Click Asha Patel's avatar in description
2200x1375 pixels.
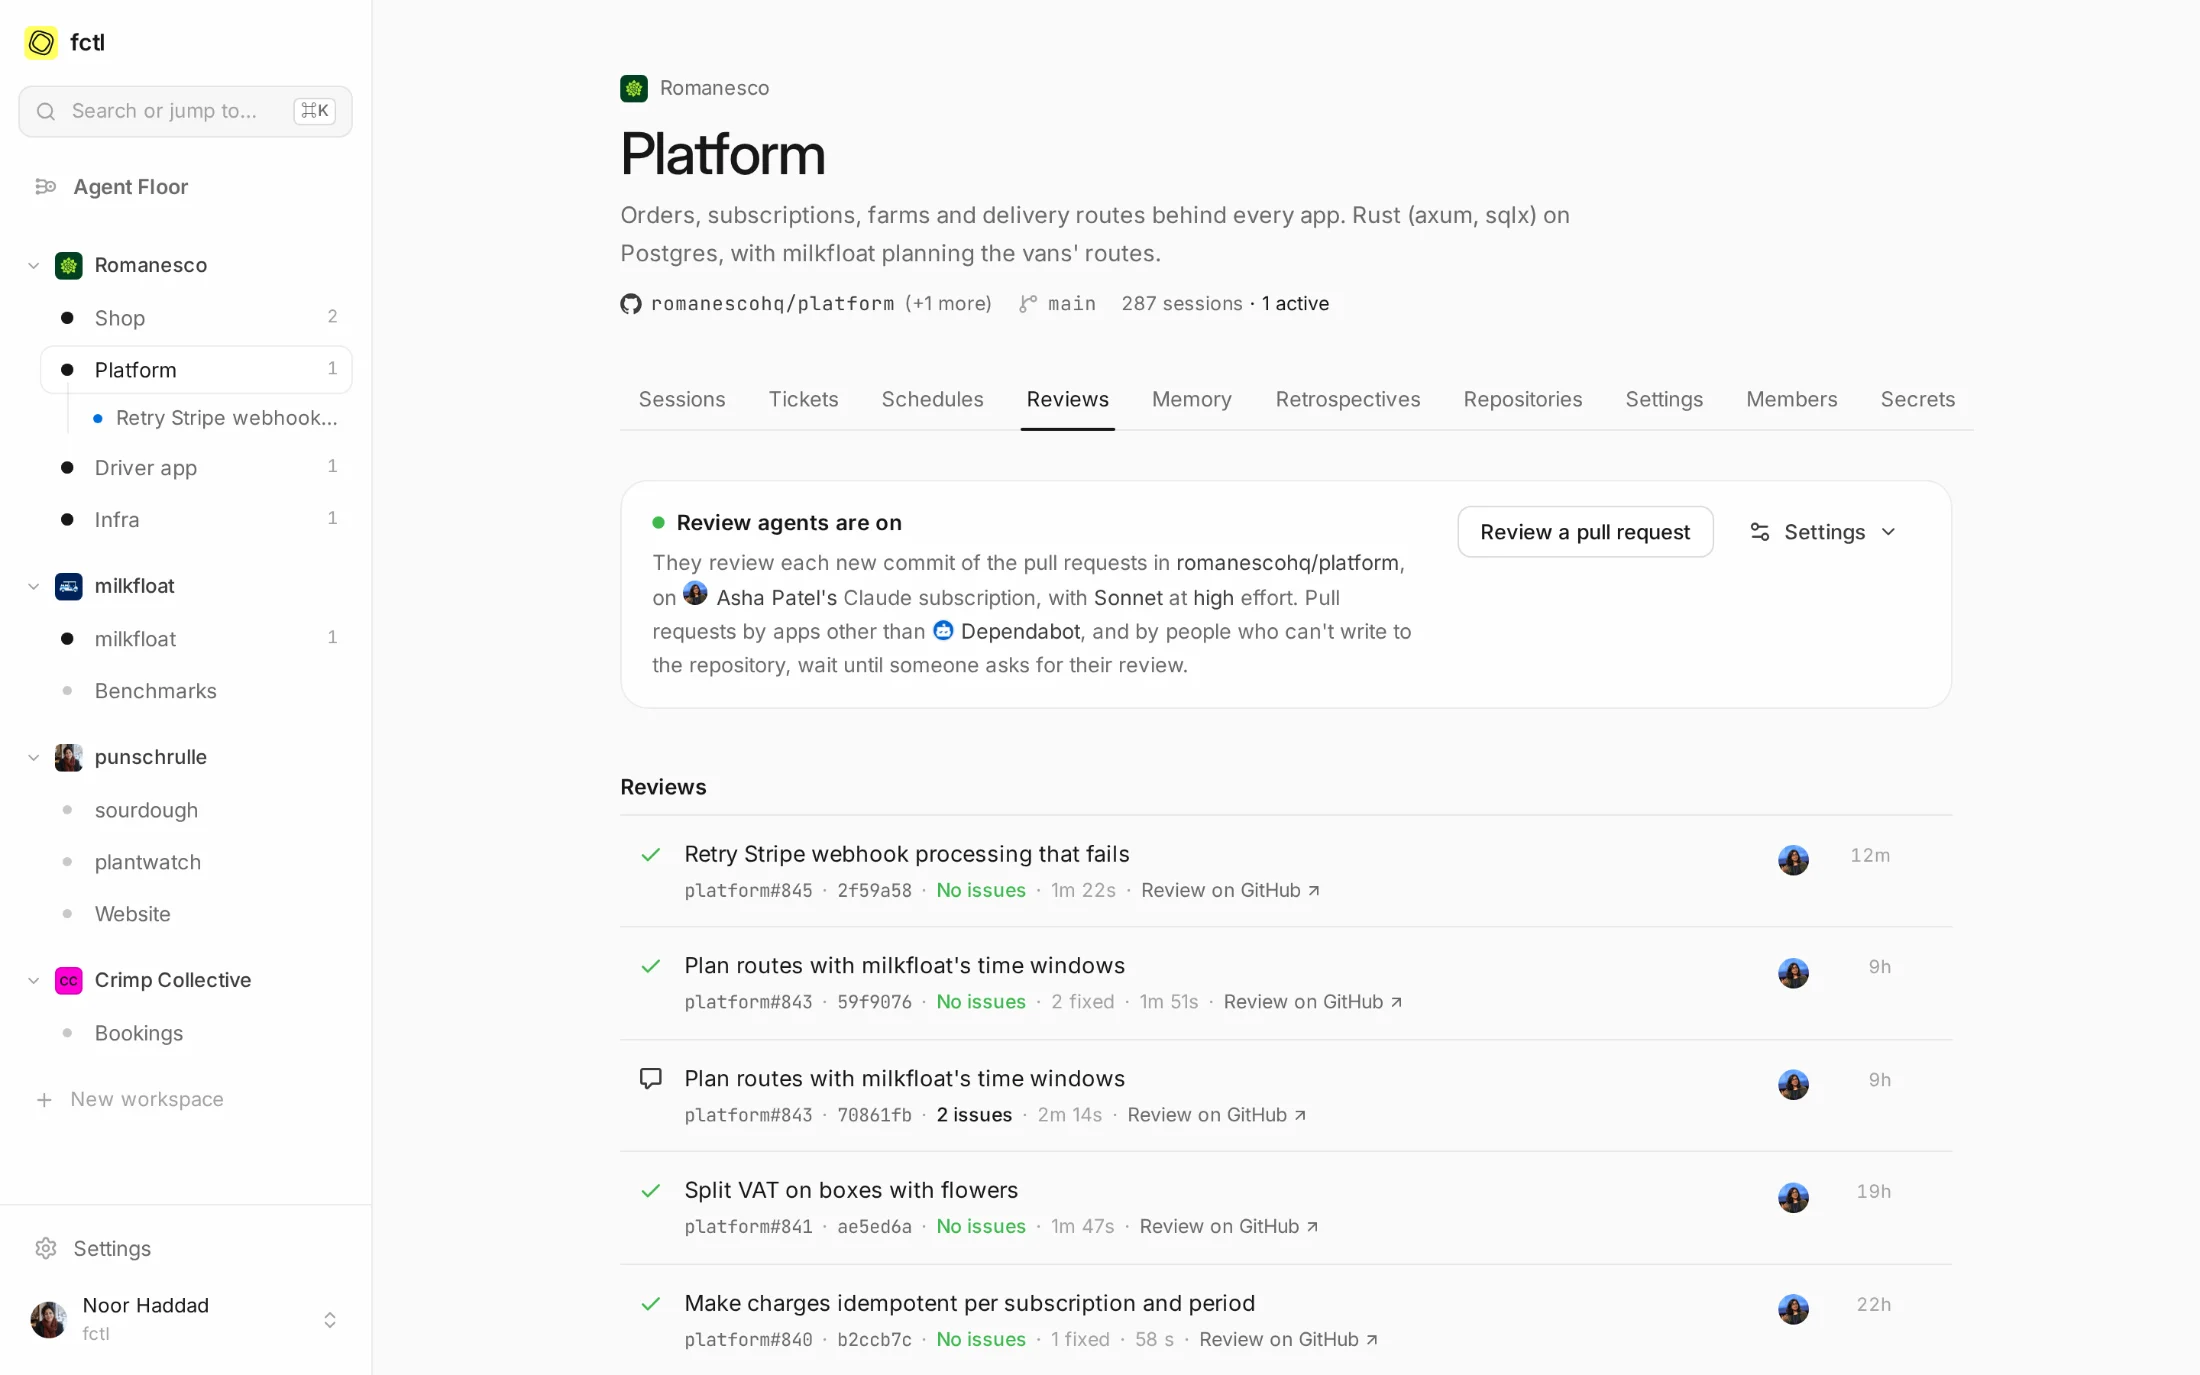[x=695, y=593]
